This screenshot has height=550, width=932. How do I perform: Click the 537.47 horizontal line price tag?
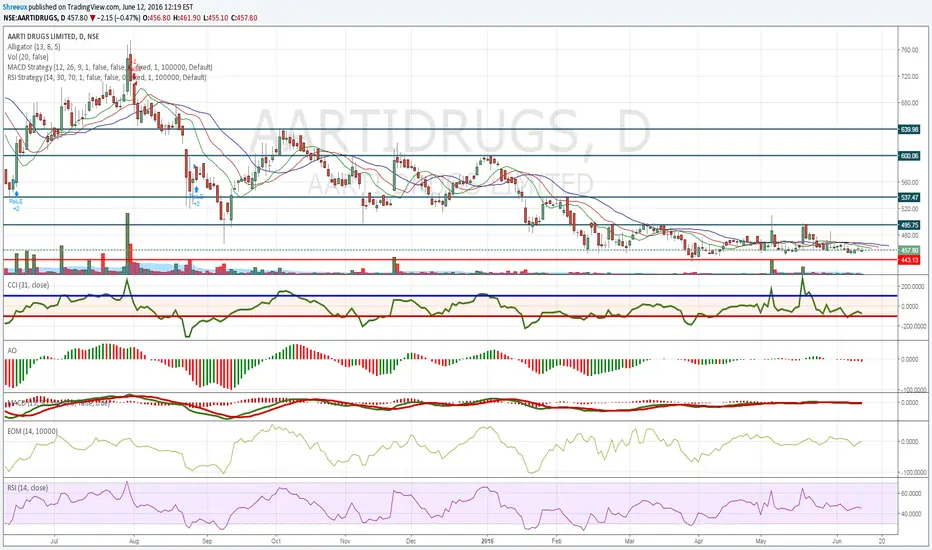[x=909, y=197]
